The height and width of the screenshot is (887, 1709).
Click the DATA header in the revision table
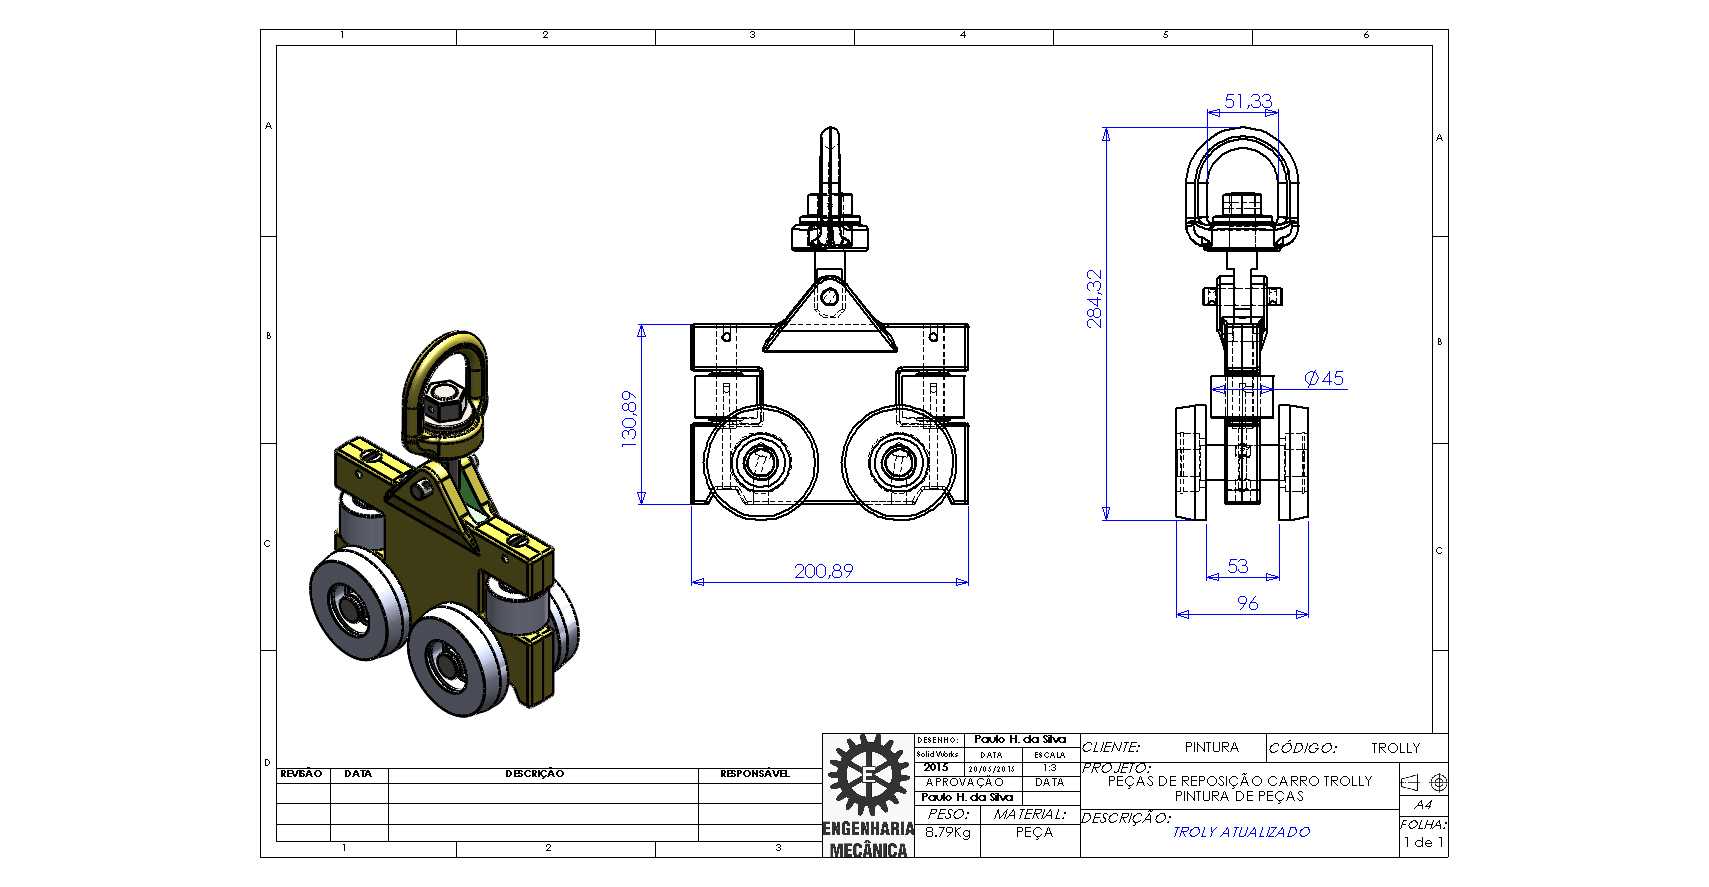tap(358, 773)
